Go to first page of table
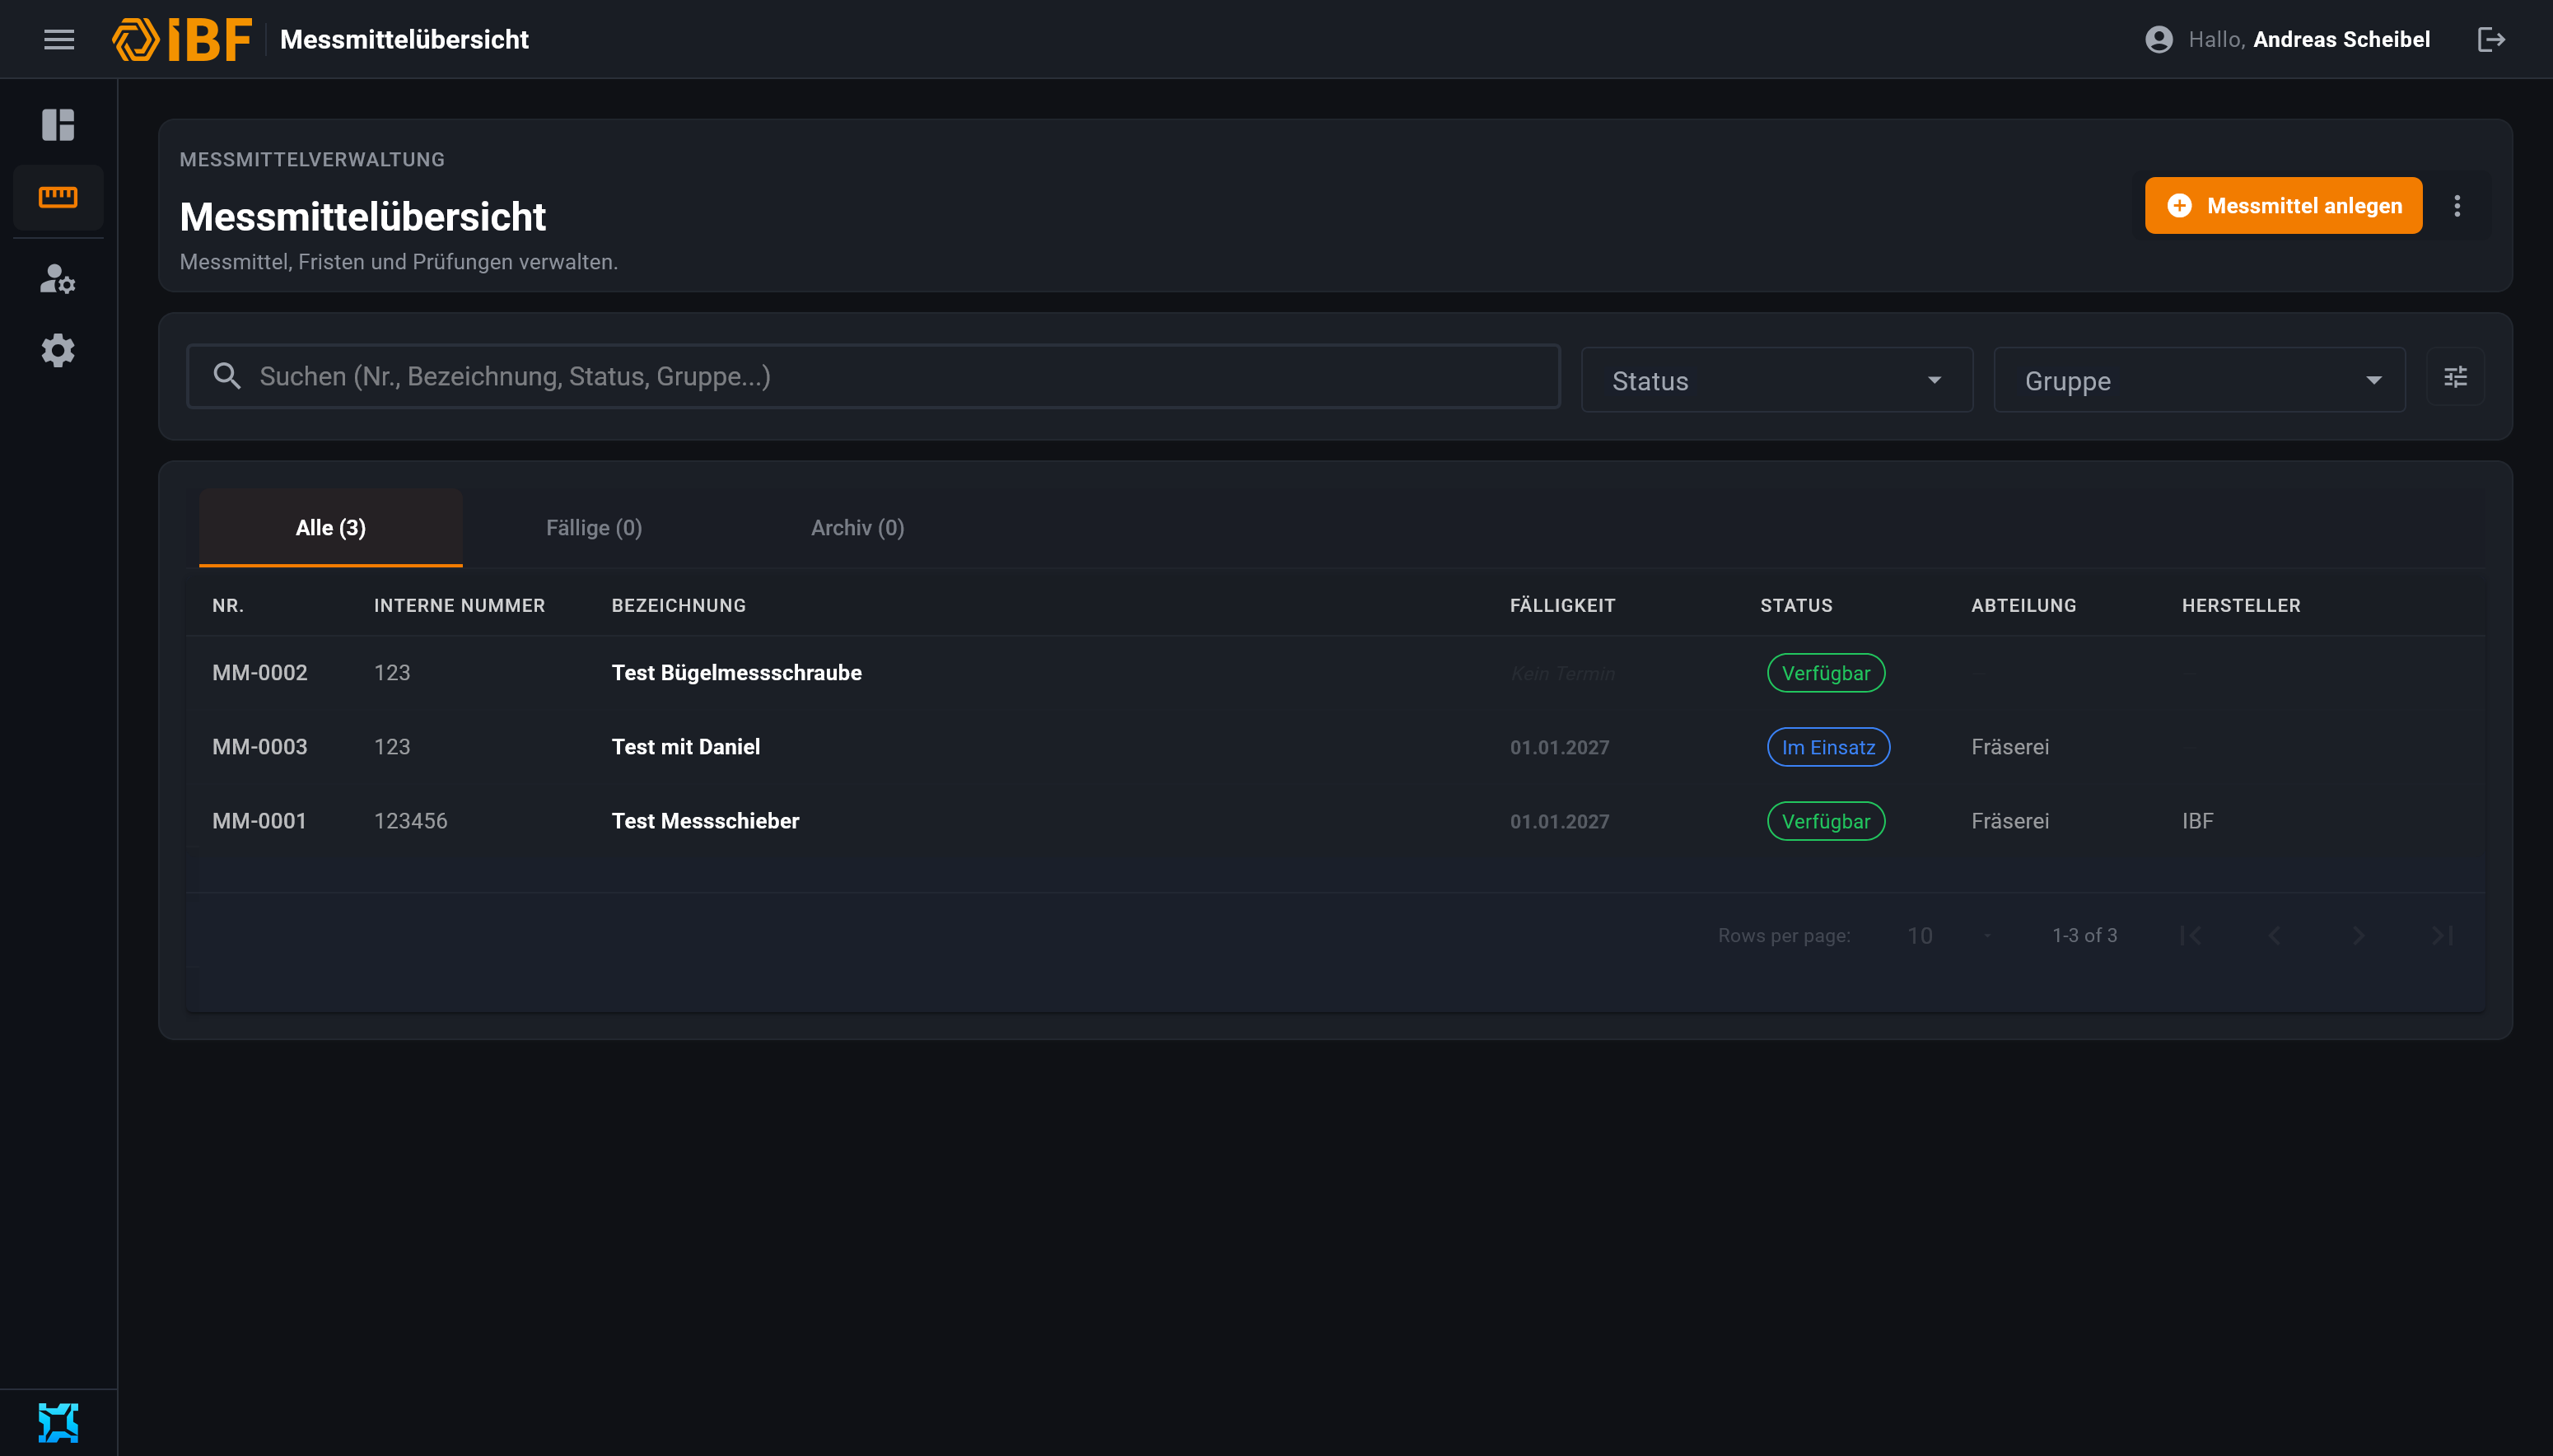Viewport: 2553px width, 1456px height. (x=2190, y=935)
